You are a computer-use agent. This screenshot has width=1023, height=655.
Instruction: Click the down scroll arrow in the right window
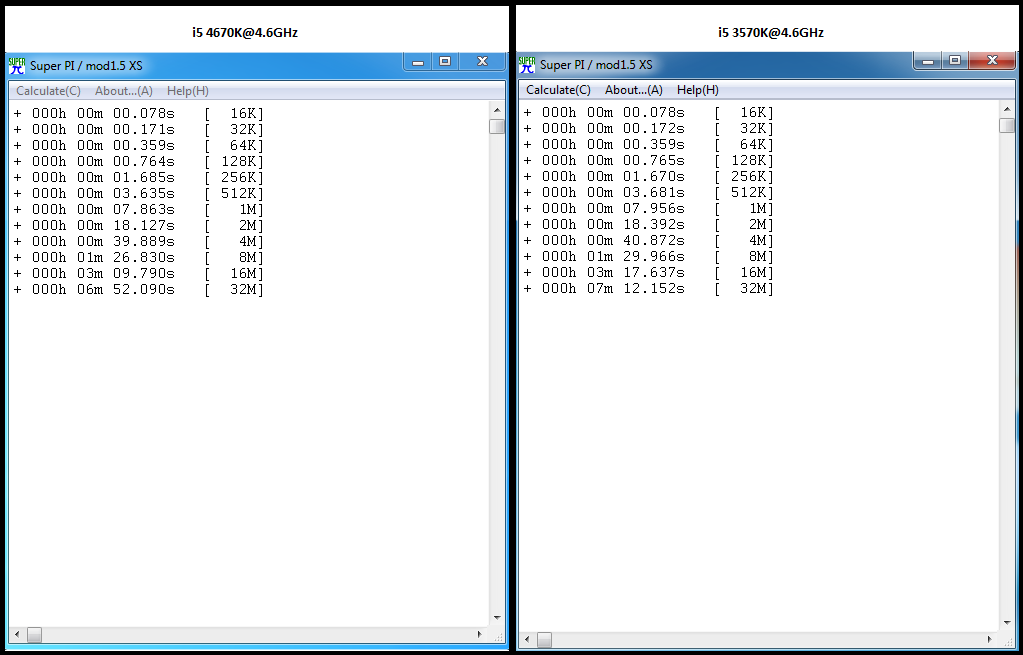coord(1007,623)
